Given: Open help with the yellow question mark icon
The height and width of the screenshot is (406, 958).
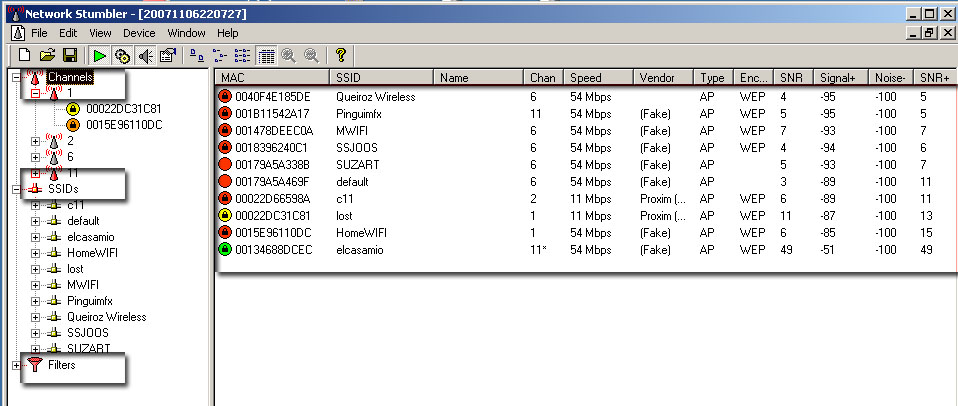Looking at the screenshot, I should (x=341, y=56).
